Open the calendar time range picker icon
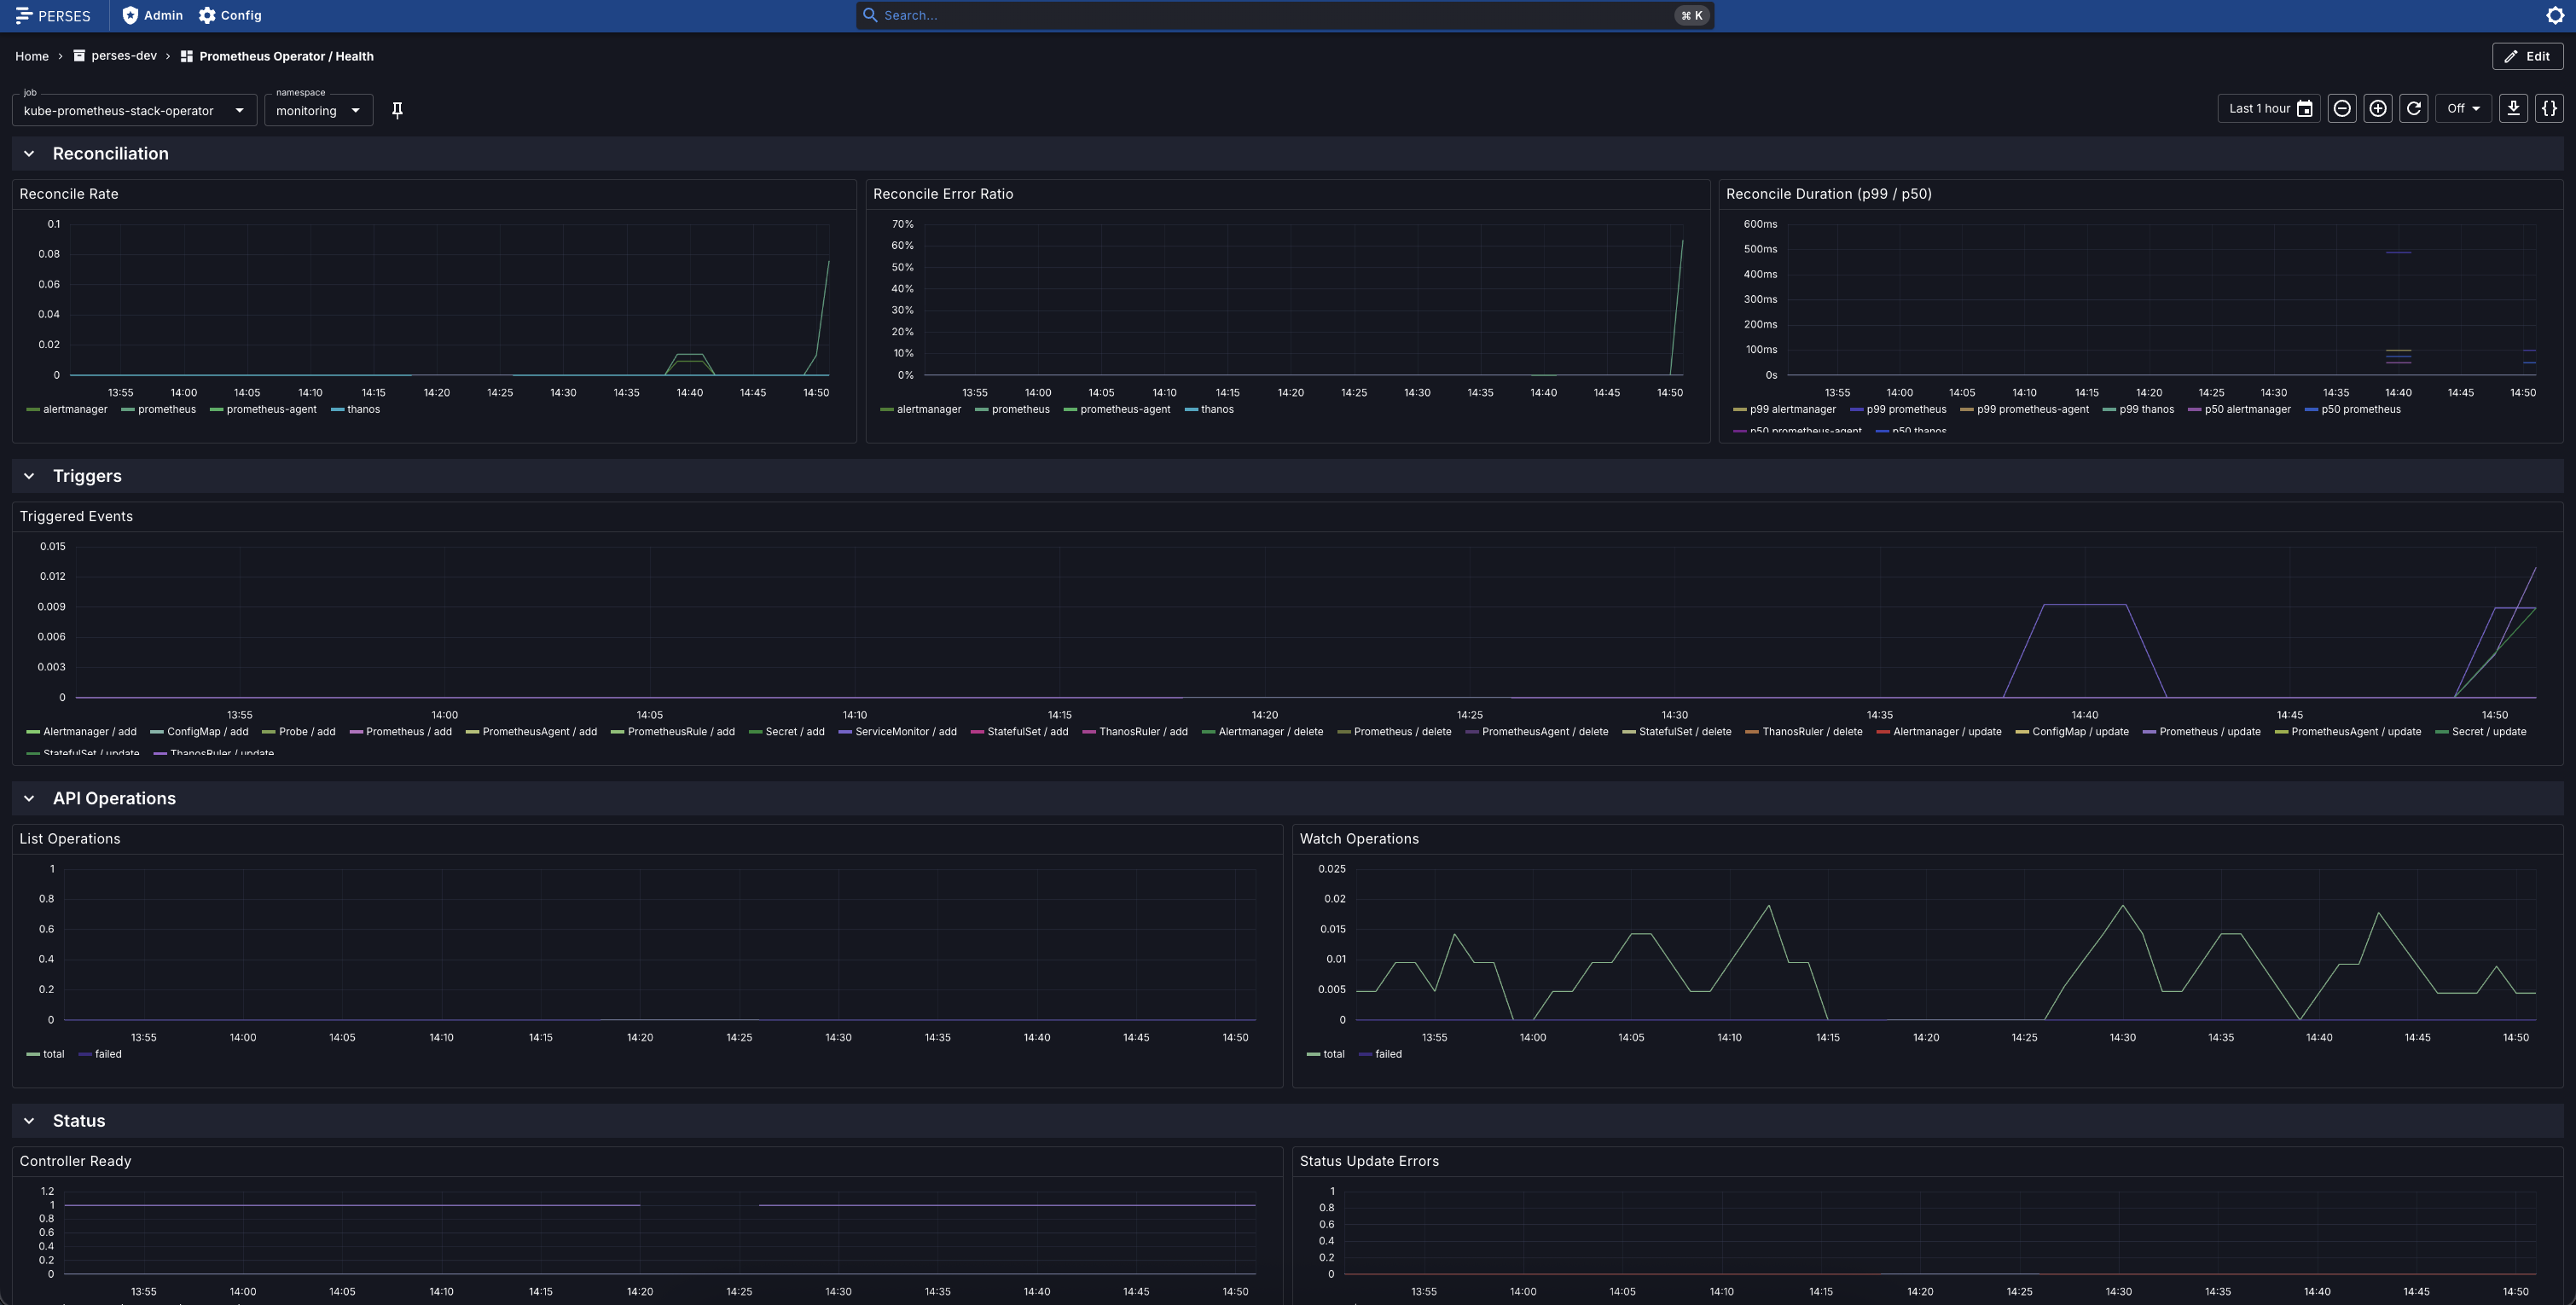 pyautogui.click(x=2304, y=109)
